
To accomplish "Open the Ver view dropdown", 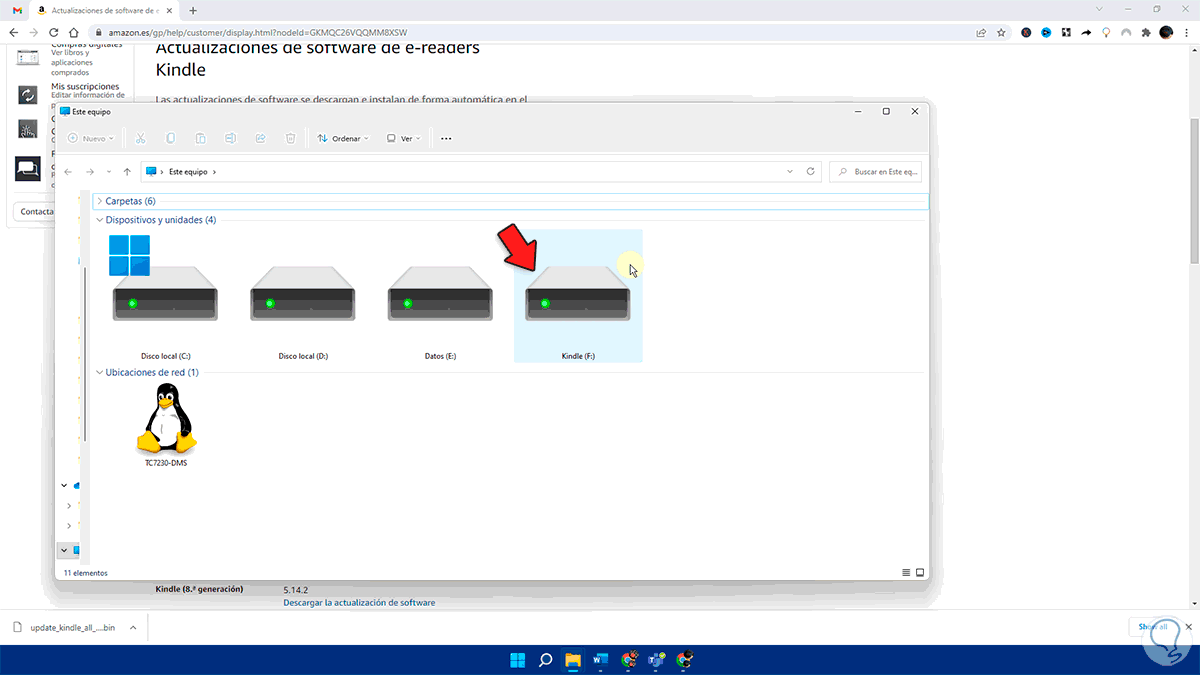I will coord(405,138).
